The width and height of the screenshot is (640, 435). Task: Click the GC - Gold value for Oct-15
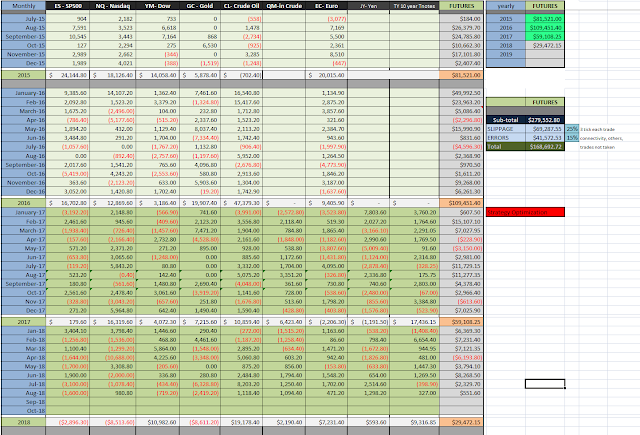point(200,45)
